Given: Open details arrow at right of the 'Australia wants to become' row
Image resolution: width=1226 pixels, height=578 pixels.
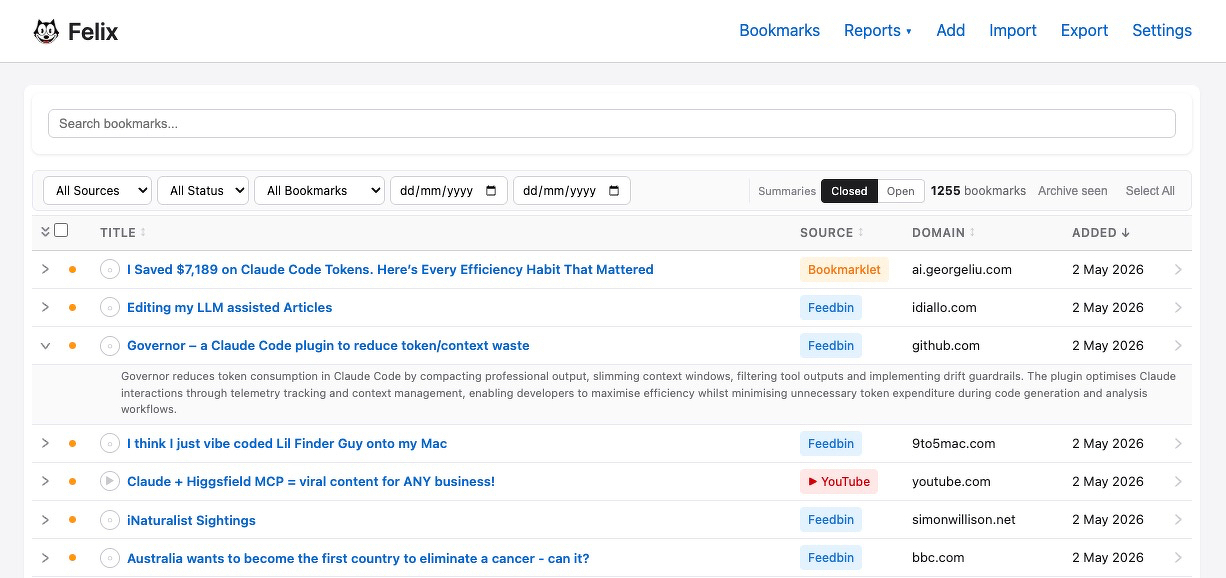Looking at the screenshot, I should click(1178, 558).
